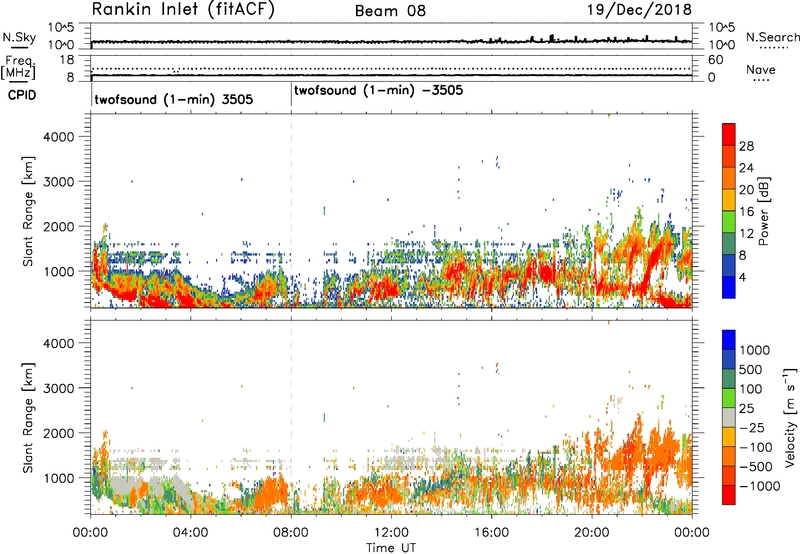Click the '24' label on power color bar

(x=746, y=168)
